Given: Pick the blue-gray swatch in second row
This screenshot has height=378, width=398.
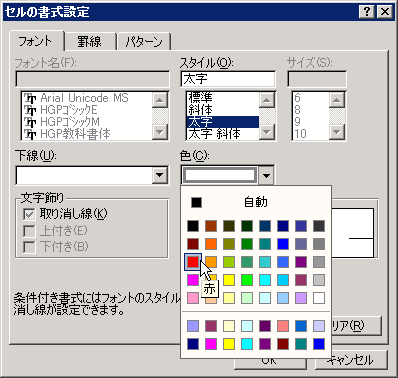Looking at the screenshot, I should click(301, 244).
